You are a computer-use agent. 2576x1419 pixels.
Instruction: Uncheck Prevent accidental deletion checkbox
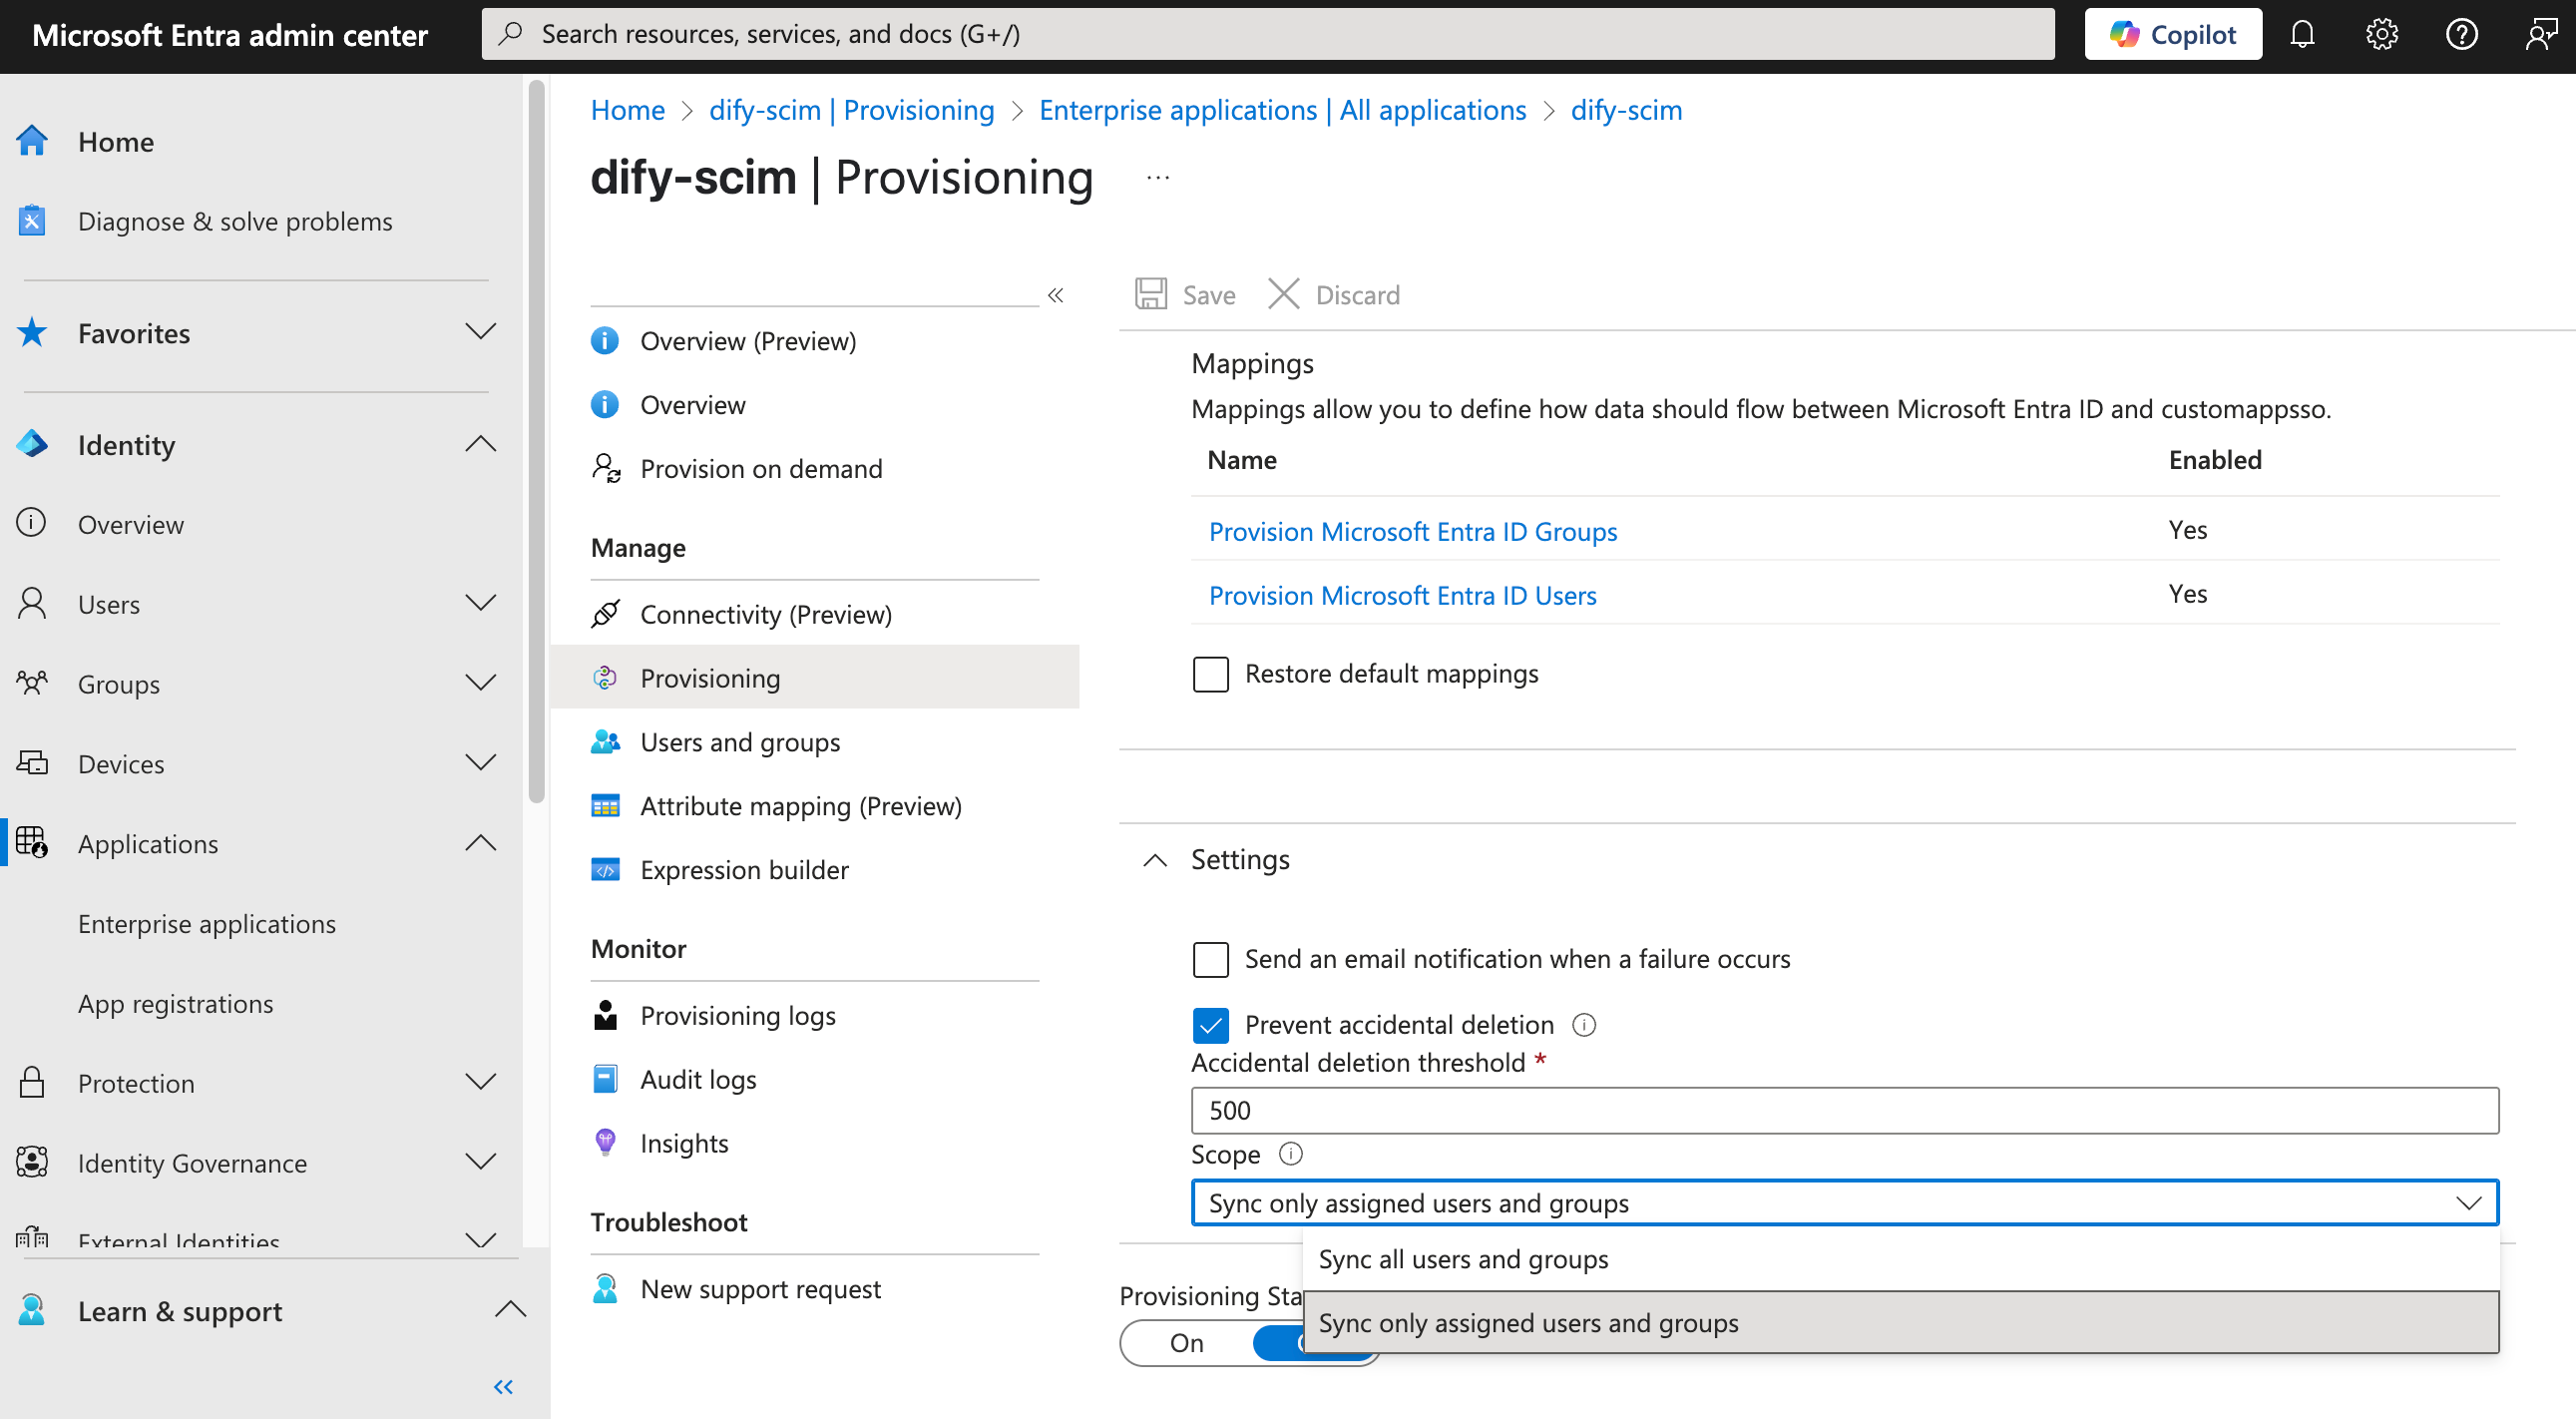tap(1210, 1025)
